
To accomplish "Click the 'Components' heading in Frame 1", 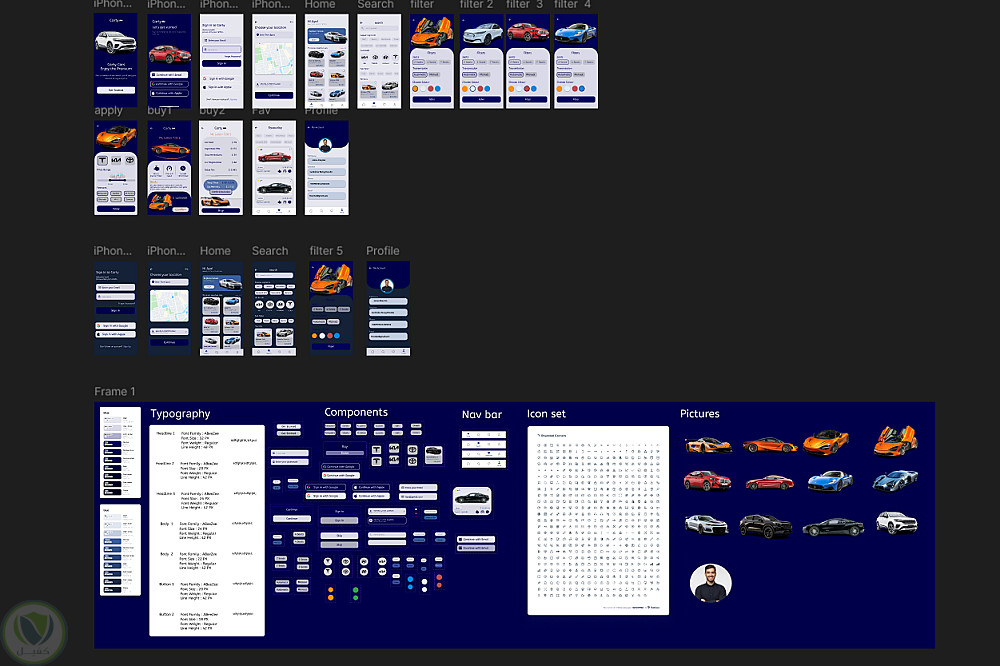I will pos(356,412).
